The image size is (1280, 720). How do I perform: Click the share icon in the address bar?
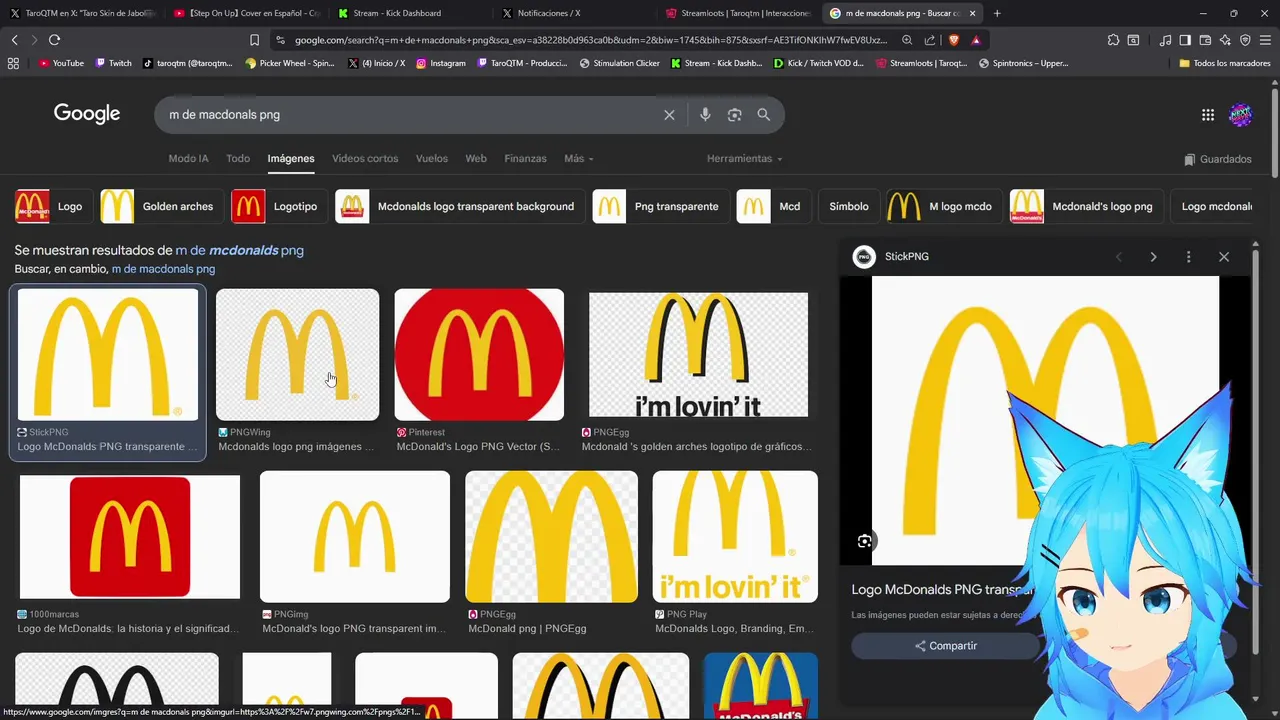[930, 40]
